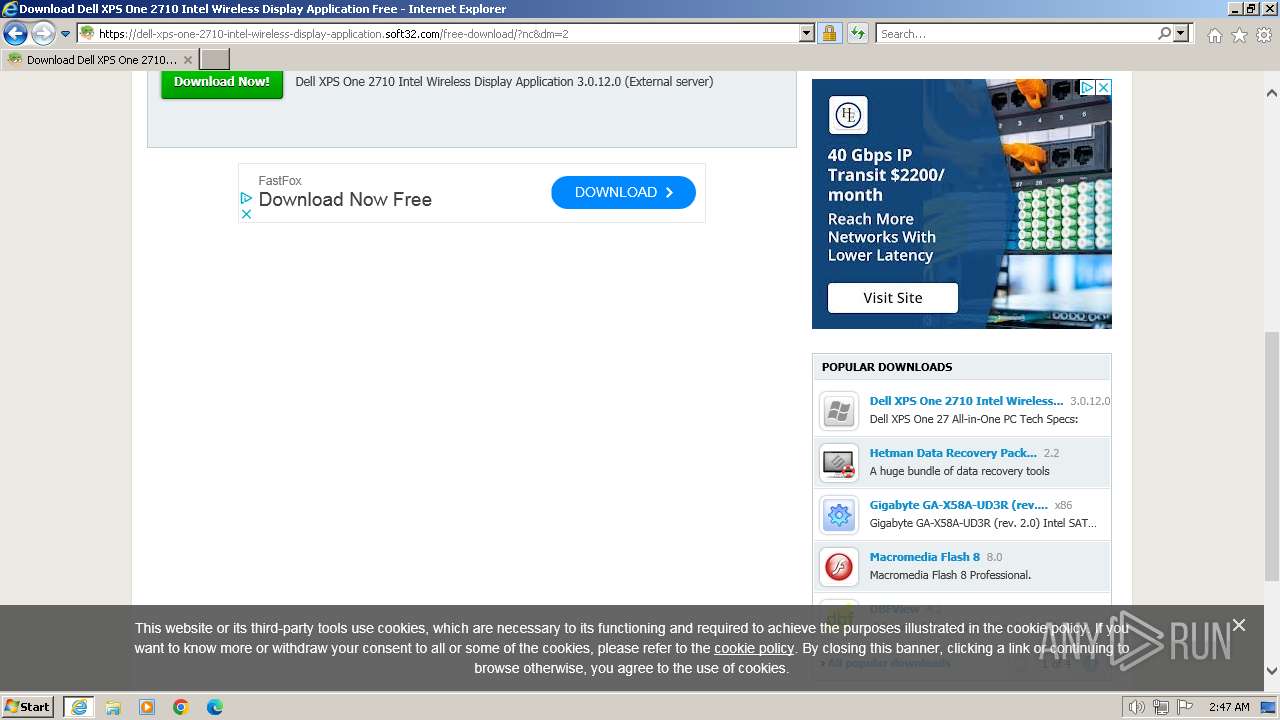Click the refresh page icon
Screen dimensions: 1280x720
(857, 33)
